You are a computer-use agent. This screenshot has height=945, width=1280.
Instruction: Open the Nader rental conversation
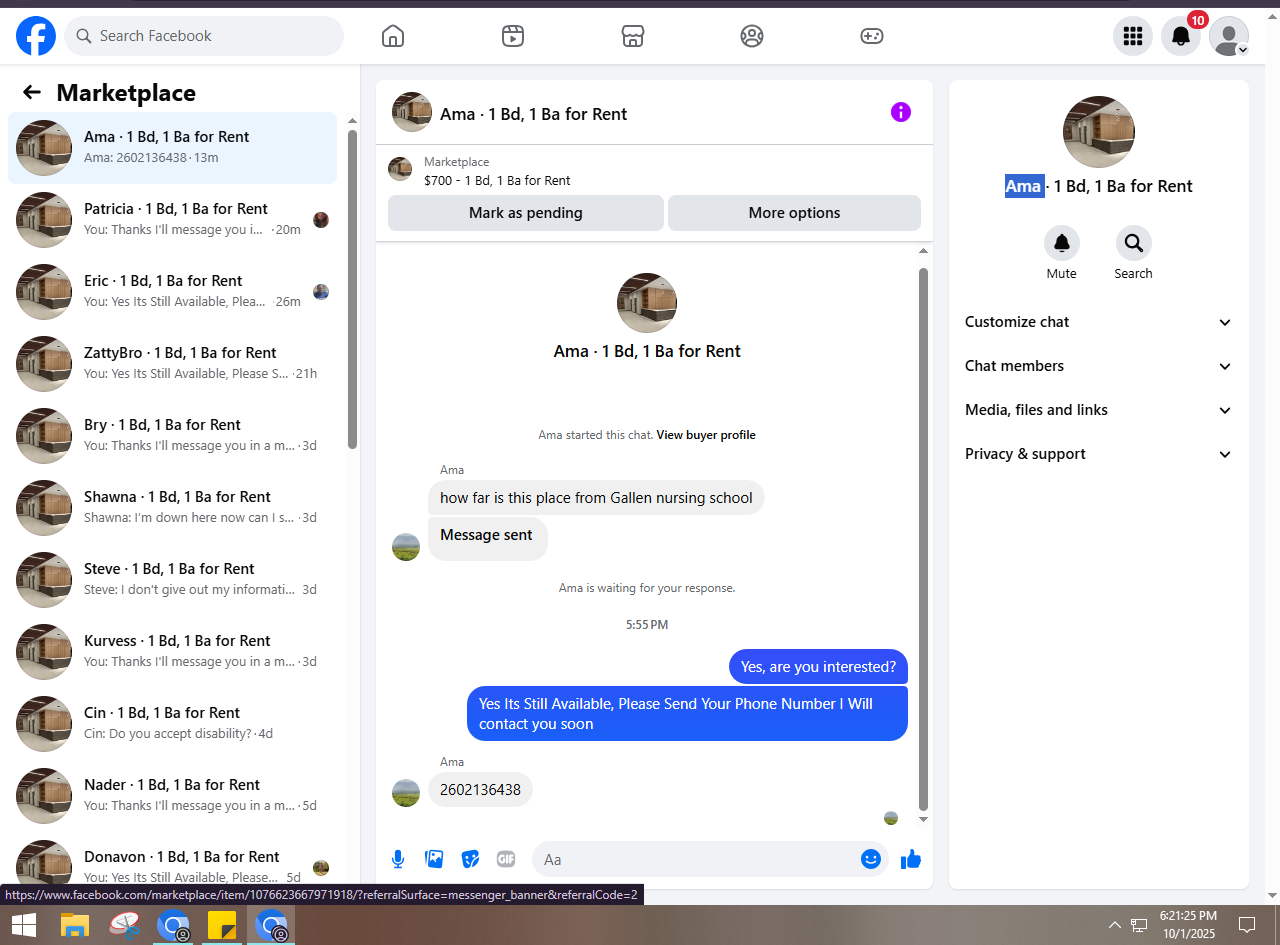point(173,796)
